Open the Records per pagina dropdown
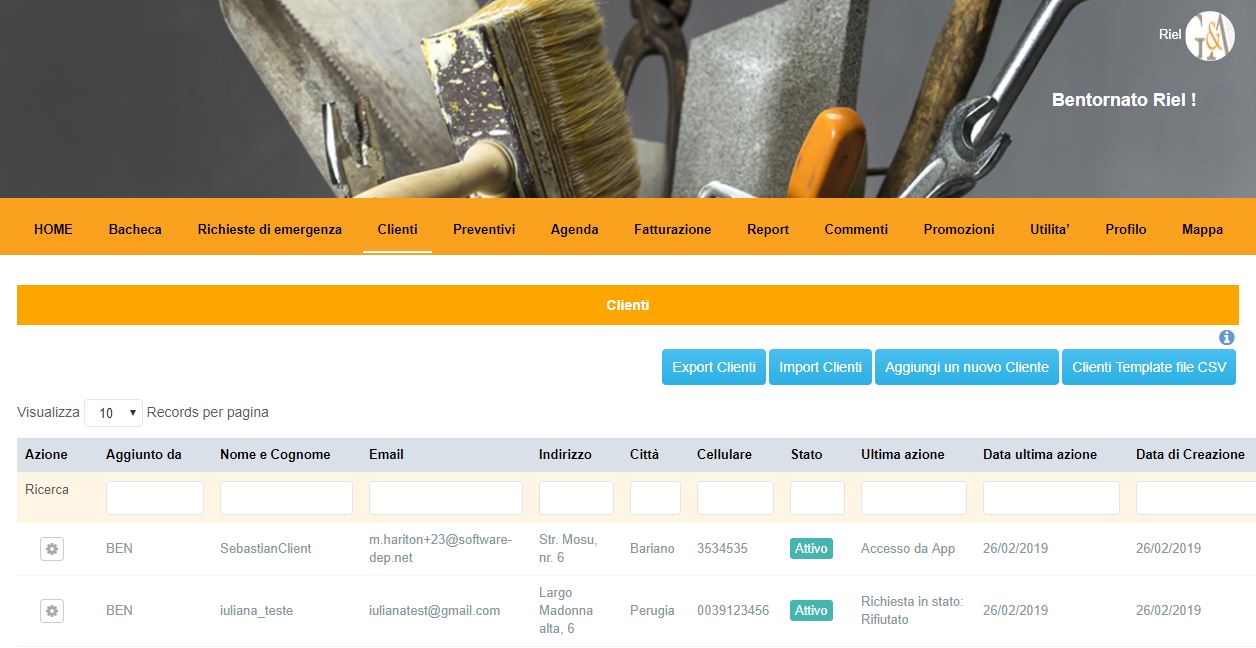Screen dimensions: 1256x648 113,413
